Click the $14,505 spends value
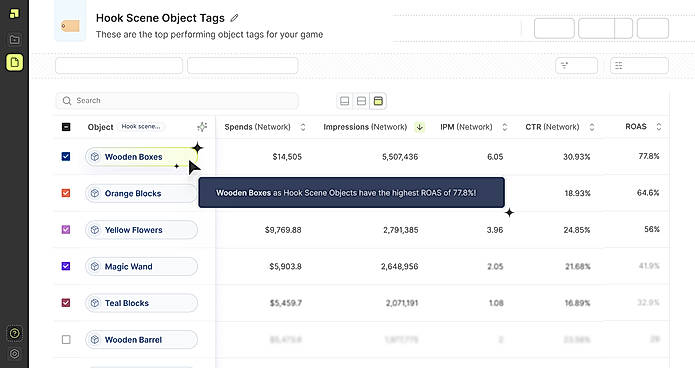Image resolution: width=695 pixels, height=368 pixels. [287, 157]
